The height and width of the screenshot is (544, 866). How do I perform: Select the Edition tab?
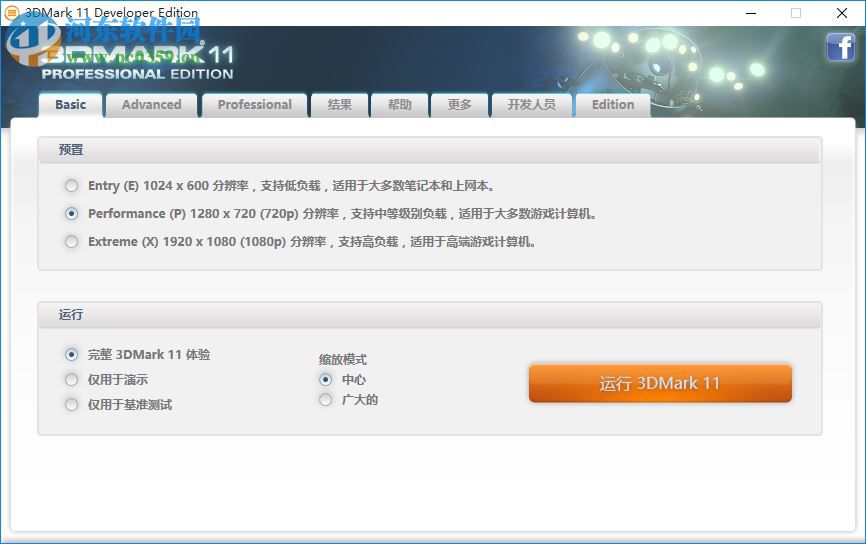pos(613,105)
